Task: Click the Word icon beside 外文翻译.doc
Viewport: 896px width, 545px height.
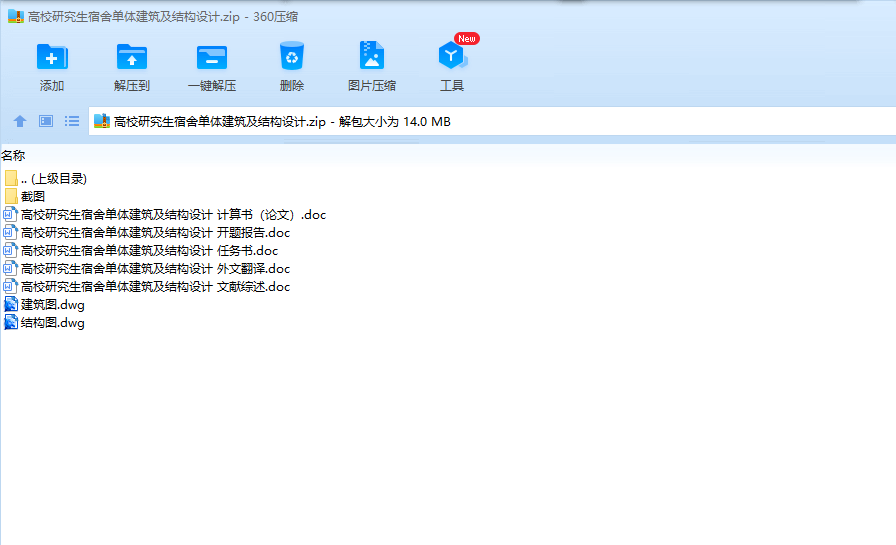Action: (x=10, y=269)
